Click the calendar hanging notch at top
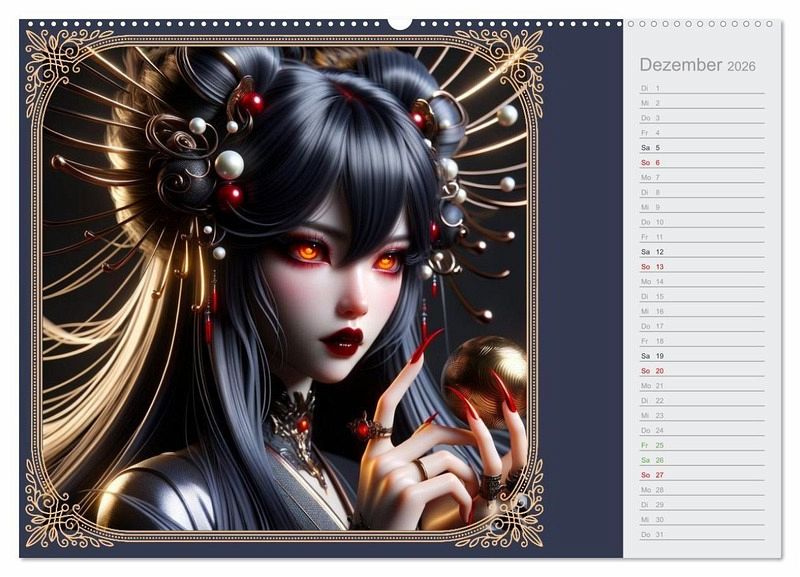Viewport: 800px width, 577px height. [x=400, y=23]
